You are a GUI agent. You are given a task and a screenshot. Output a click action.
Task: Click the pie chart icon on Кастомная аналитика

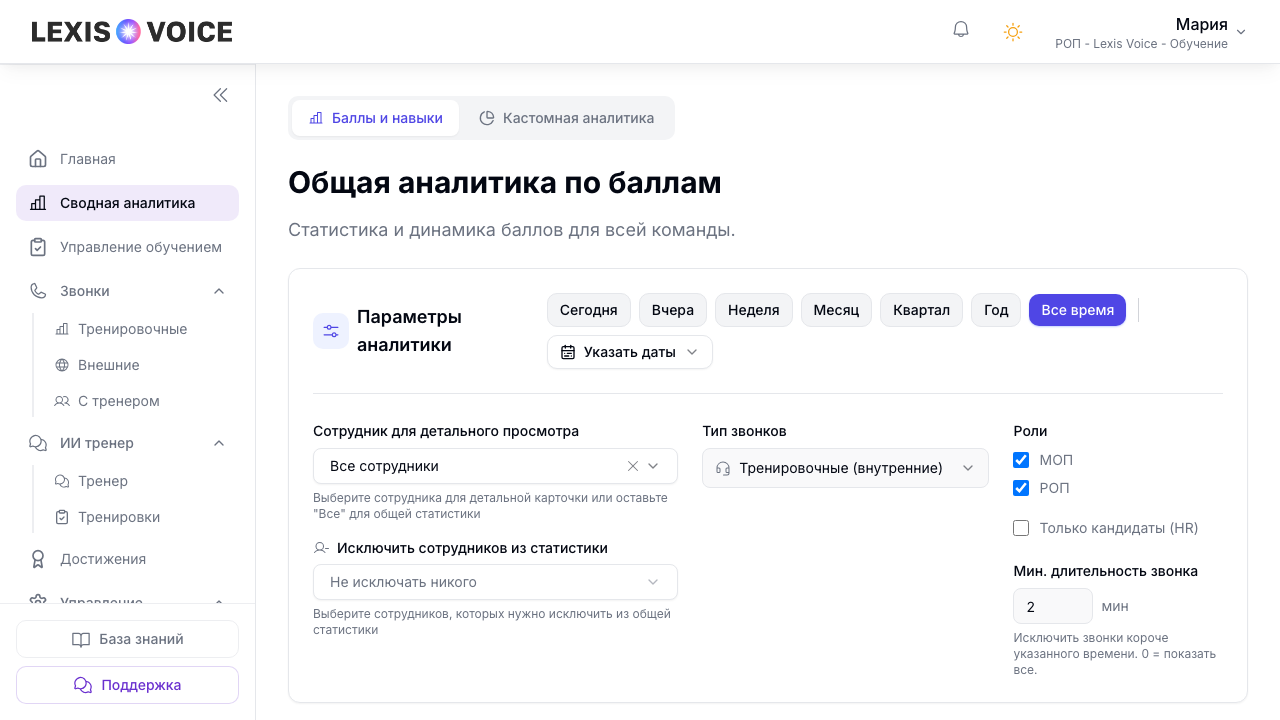pyautogui.click(x=487, y=118)
